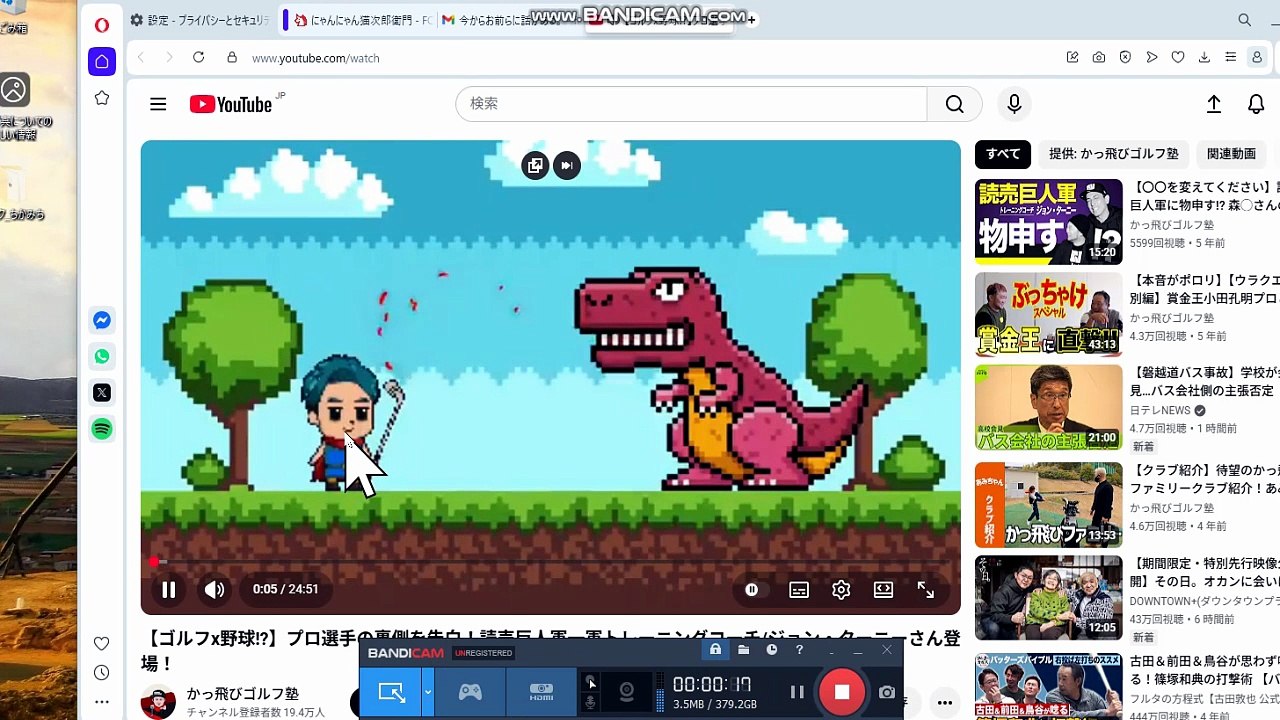Open the かっ飛びゴルフ塾 channel name

point(243,694)
